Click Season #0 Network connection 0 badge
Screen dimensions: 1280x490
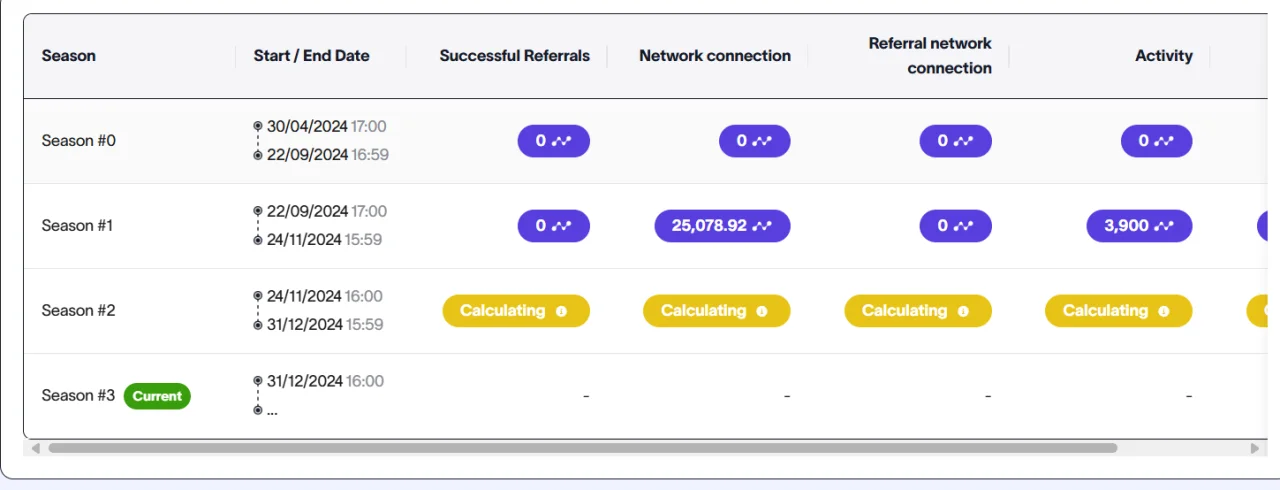(755, 141)
